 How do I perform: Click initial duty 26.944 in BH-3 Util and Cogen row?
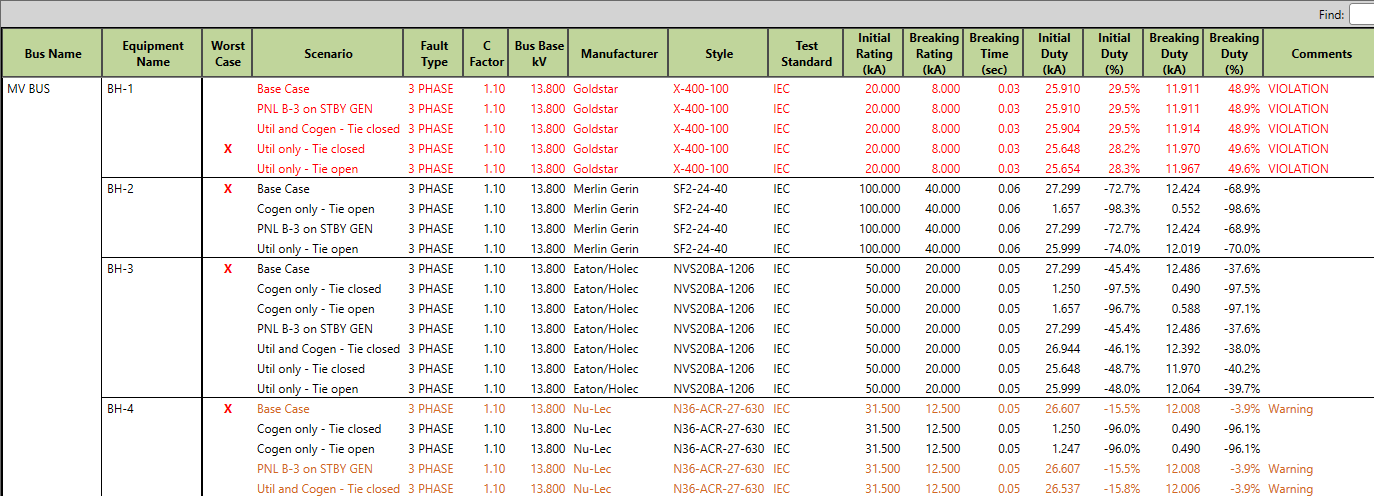click(1062, 349)
